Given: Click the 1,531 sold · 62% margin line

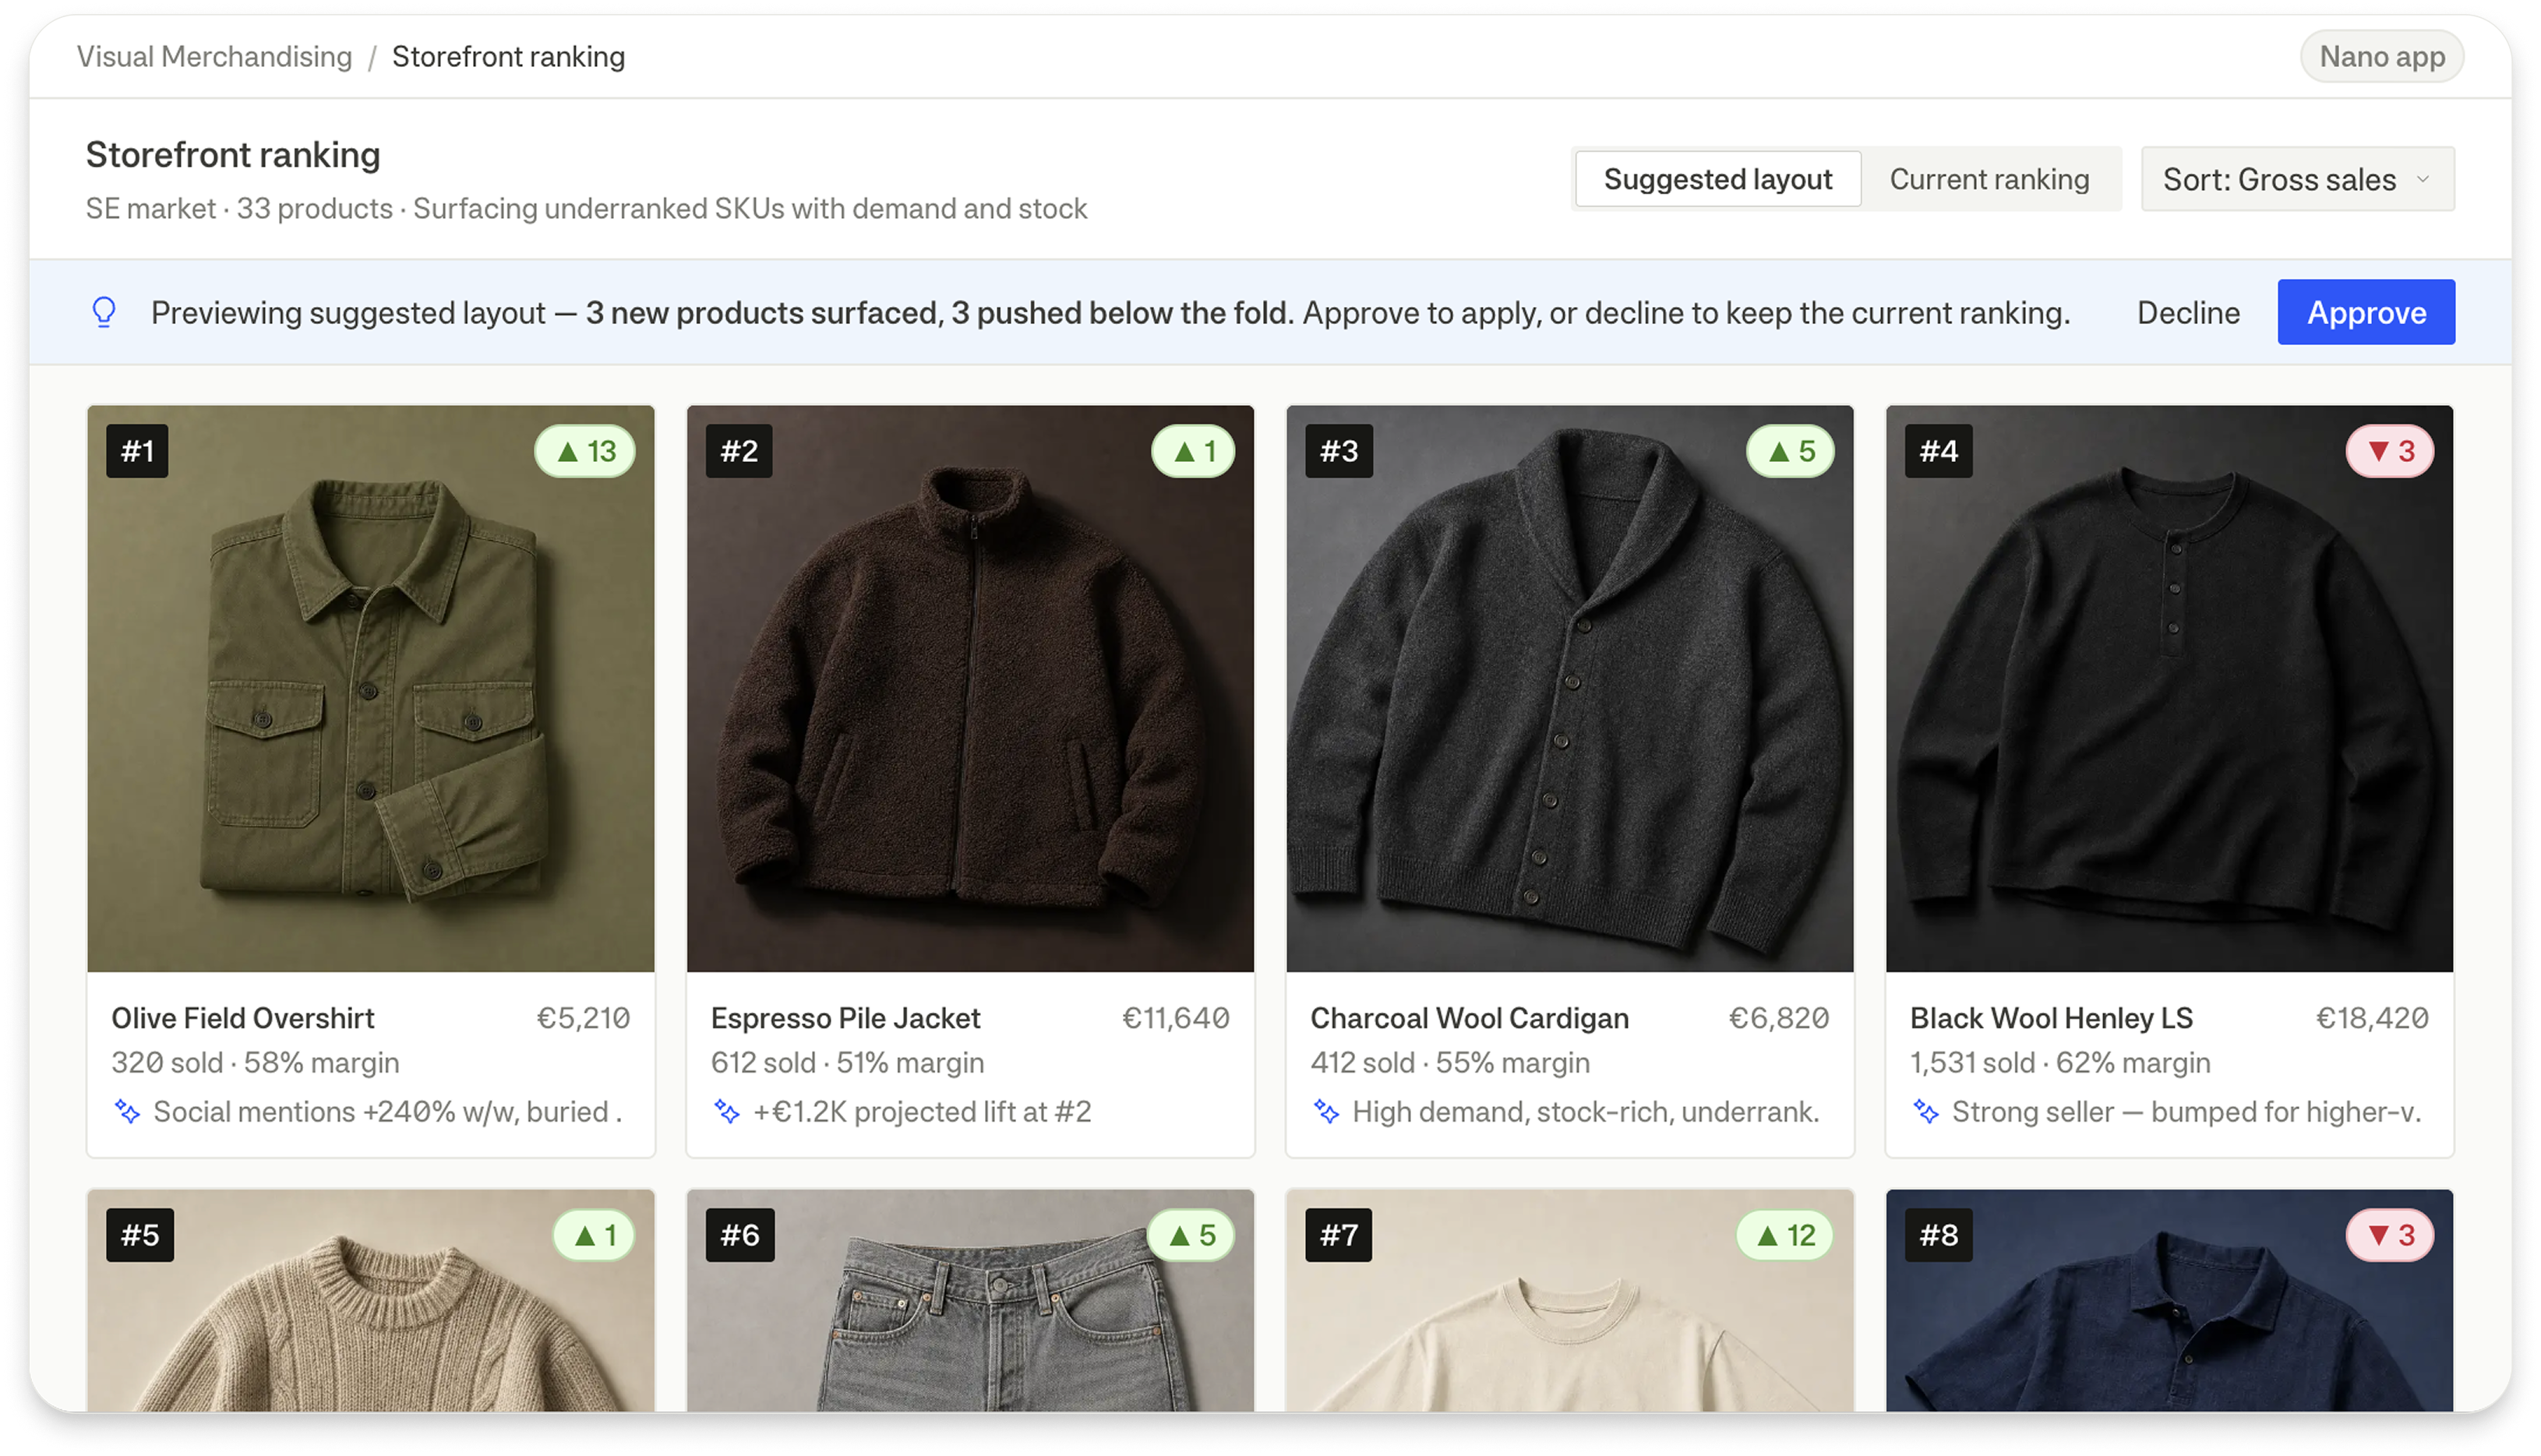Looking at the screenshot, I should coord(2060,1062).
